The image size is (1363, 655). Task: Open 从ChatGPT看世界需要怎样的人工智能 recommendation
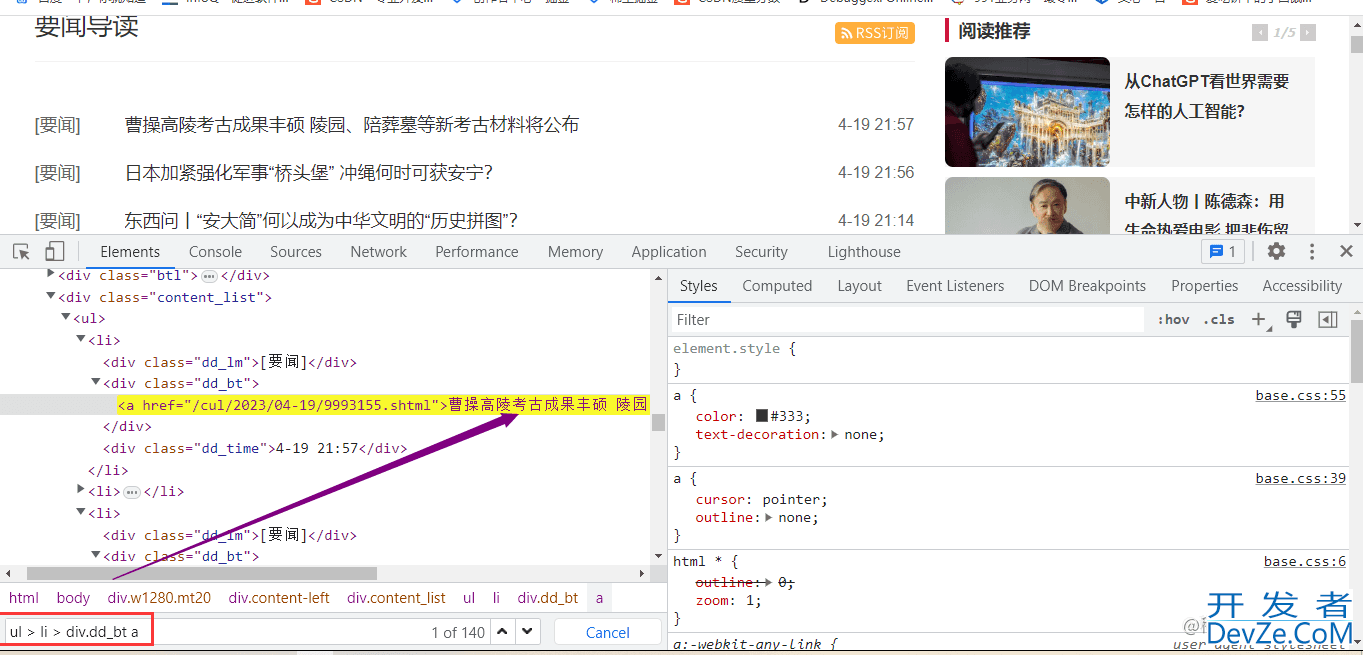pyautogui.click(x=1207, y=96)
